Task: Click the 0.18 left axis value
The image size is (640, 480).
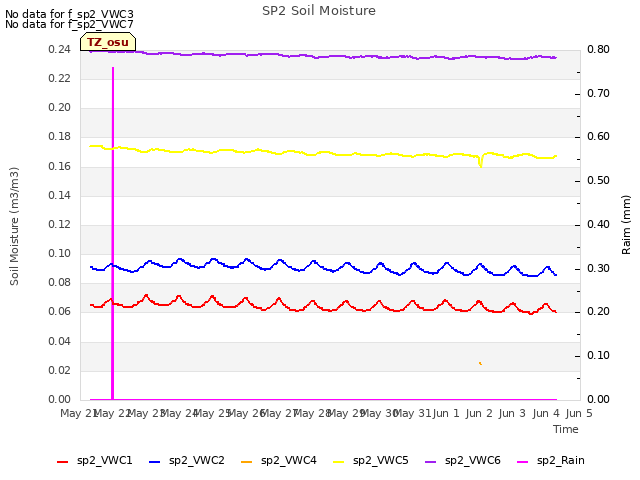Action: [60, 137]
